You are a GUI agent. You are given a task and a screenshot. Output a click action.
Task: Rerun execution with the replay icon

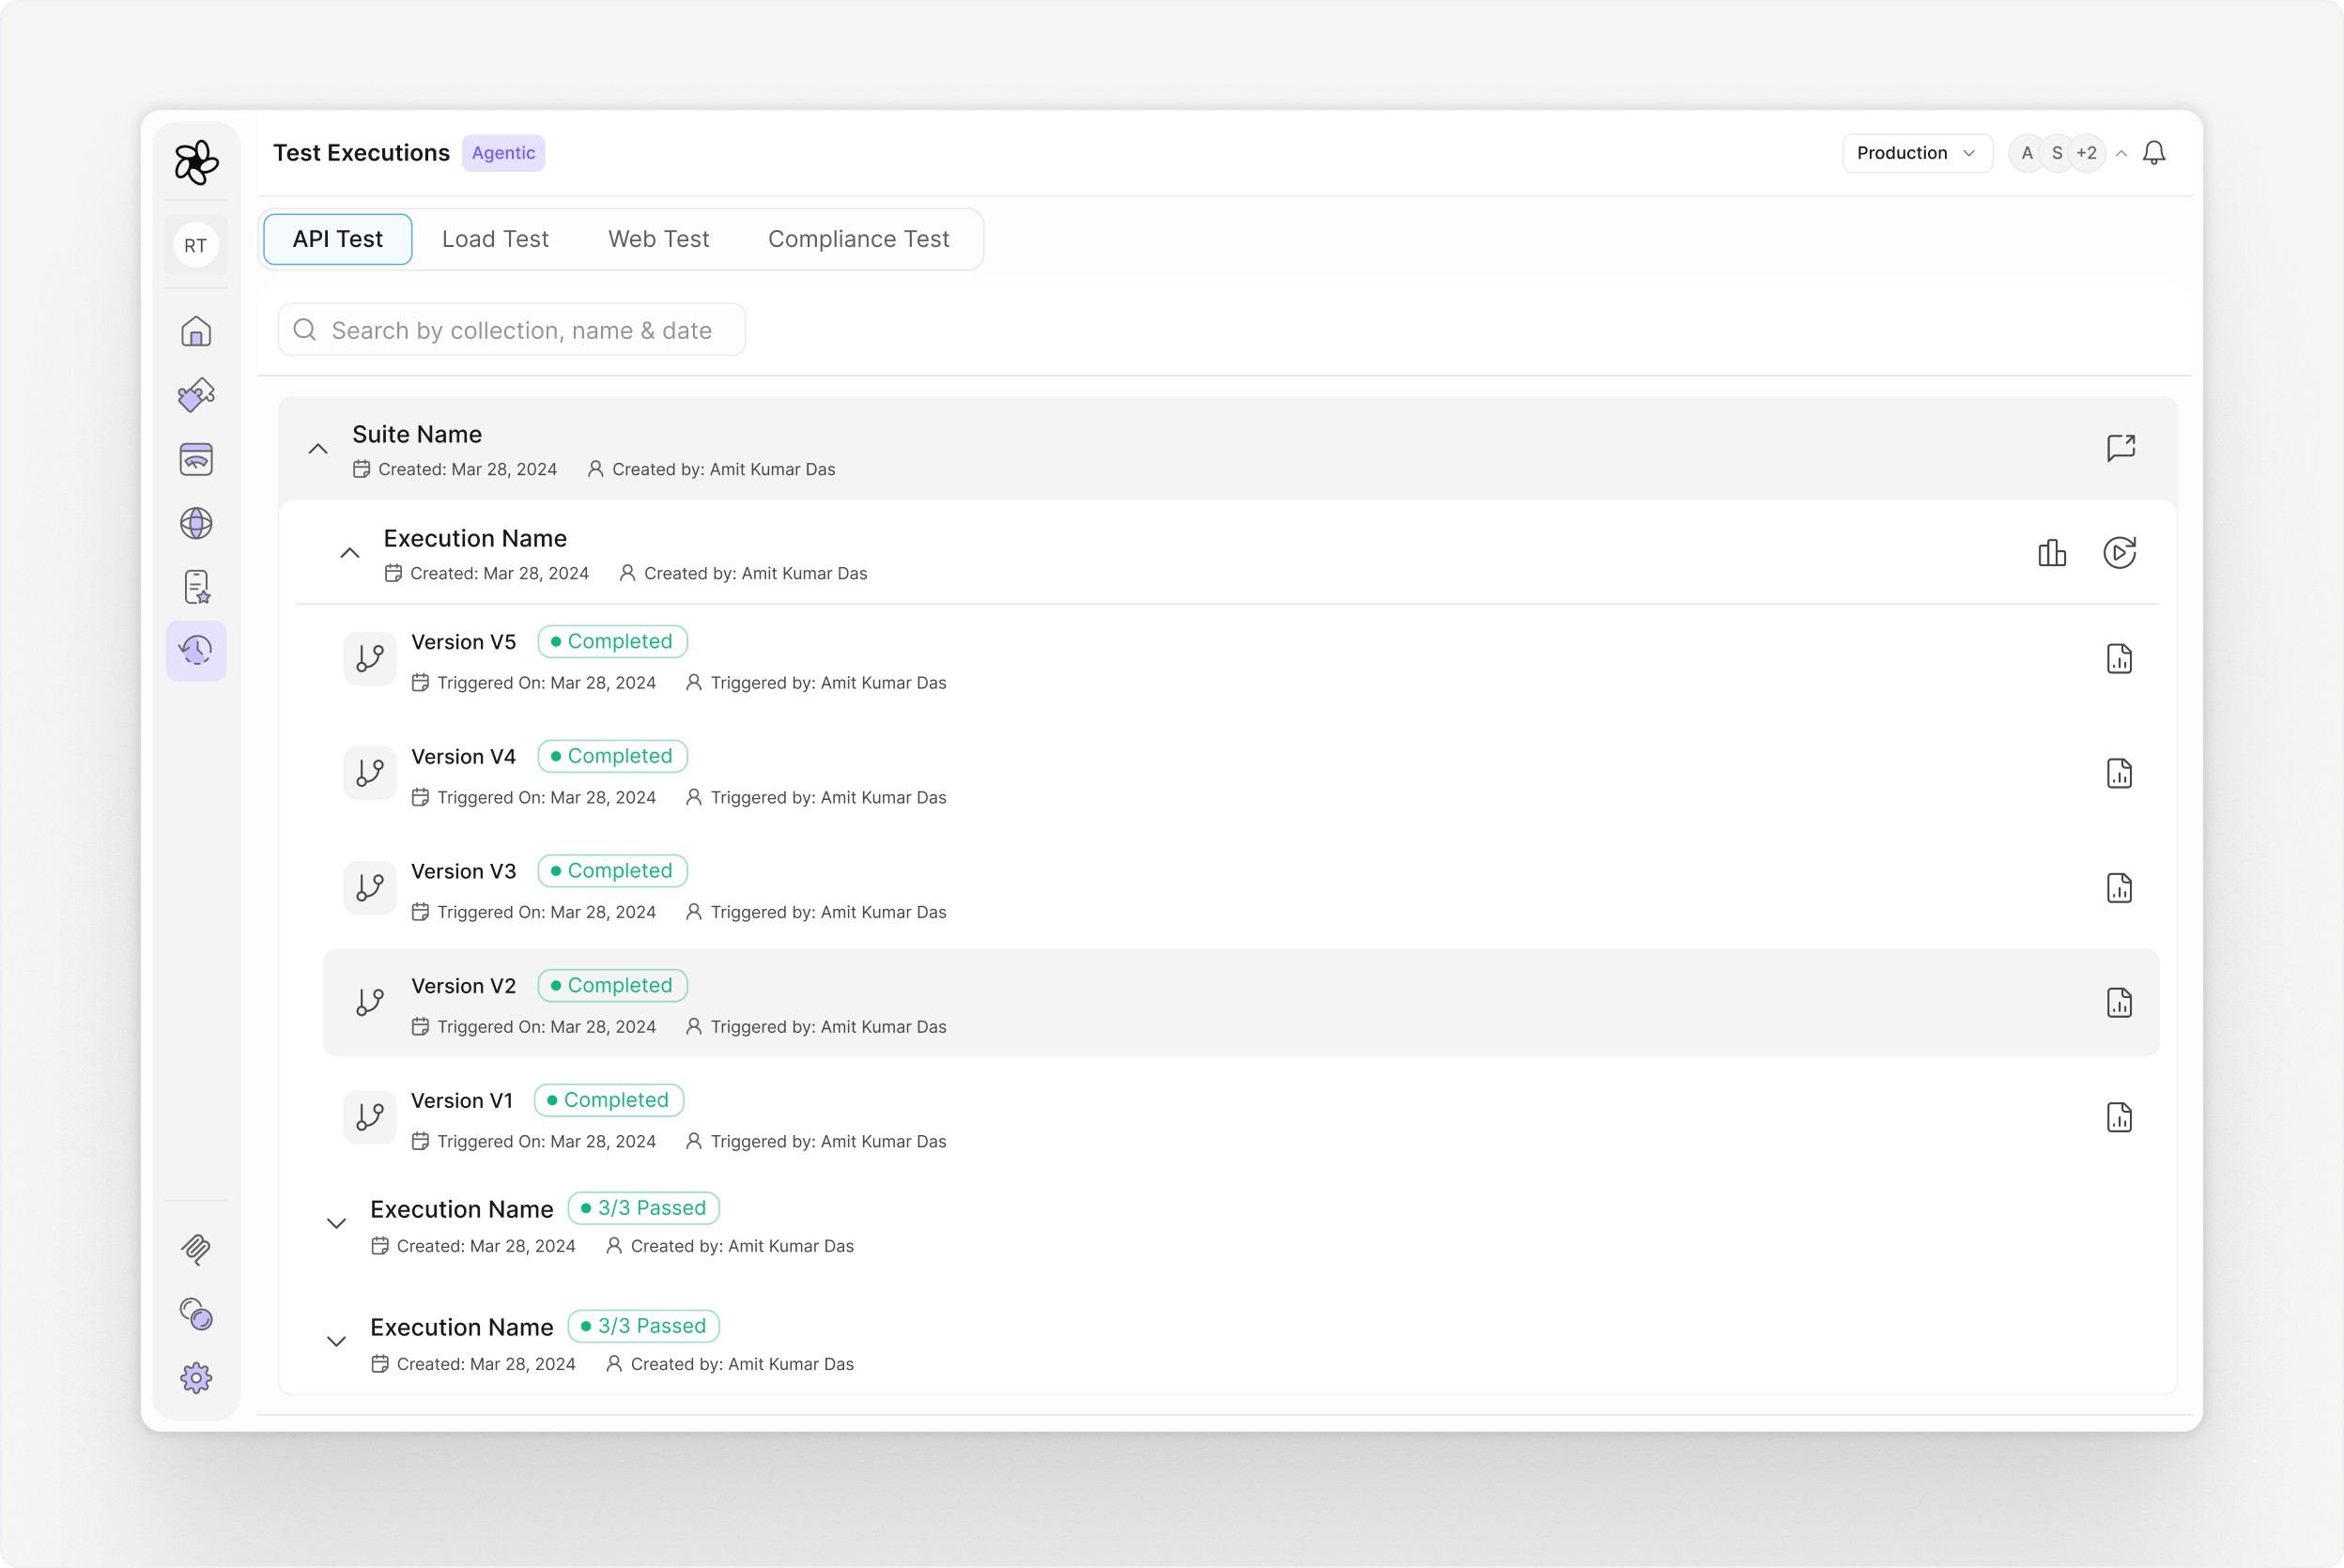pos(2119,553)
